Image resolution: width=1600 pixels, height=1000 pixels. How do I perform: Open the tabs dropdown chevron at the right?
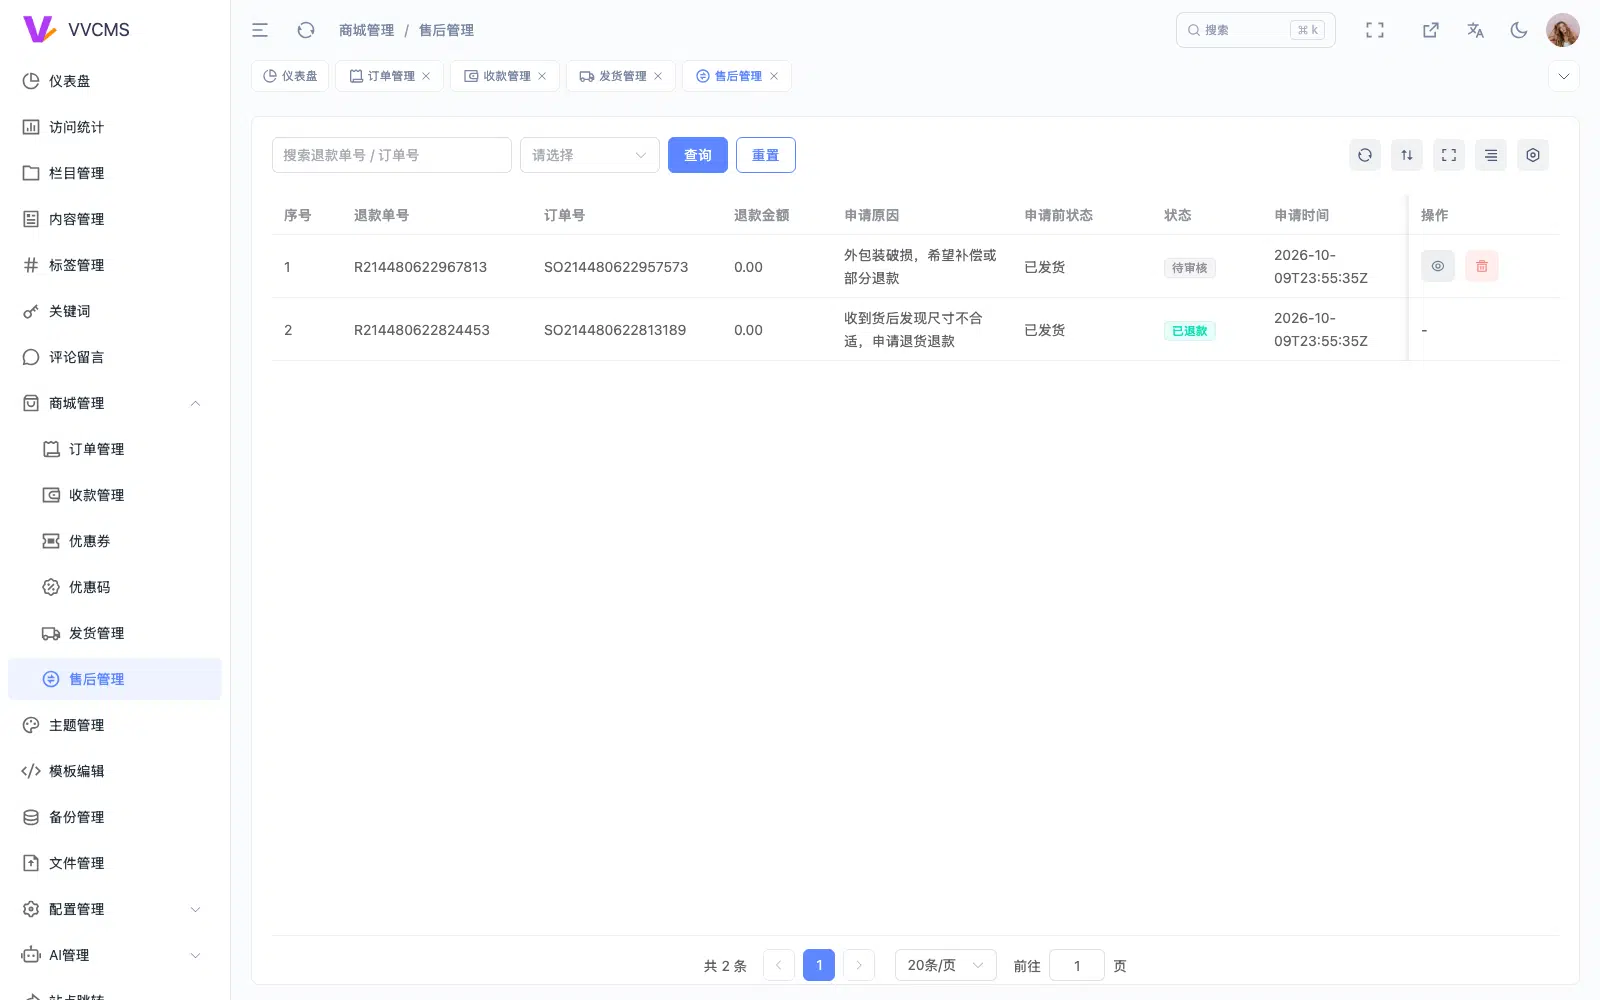[1564, 76]
